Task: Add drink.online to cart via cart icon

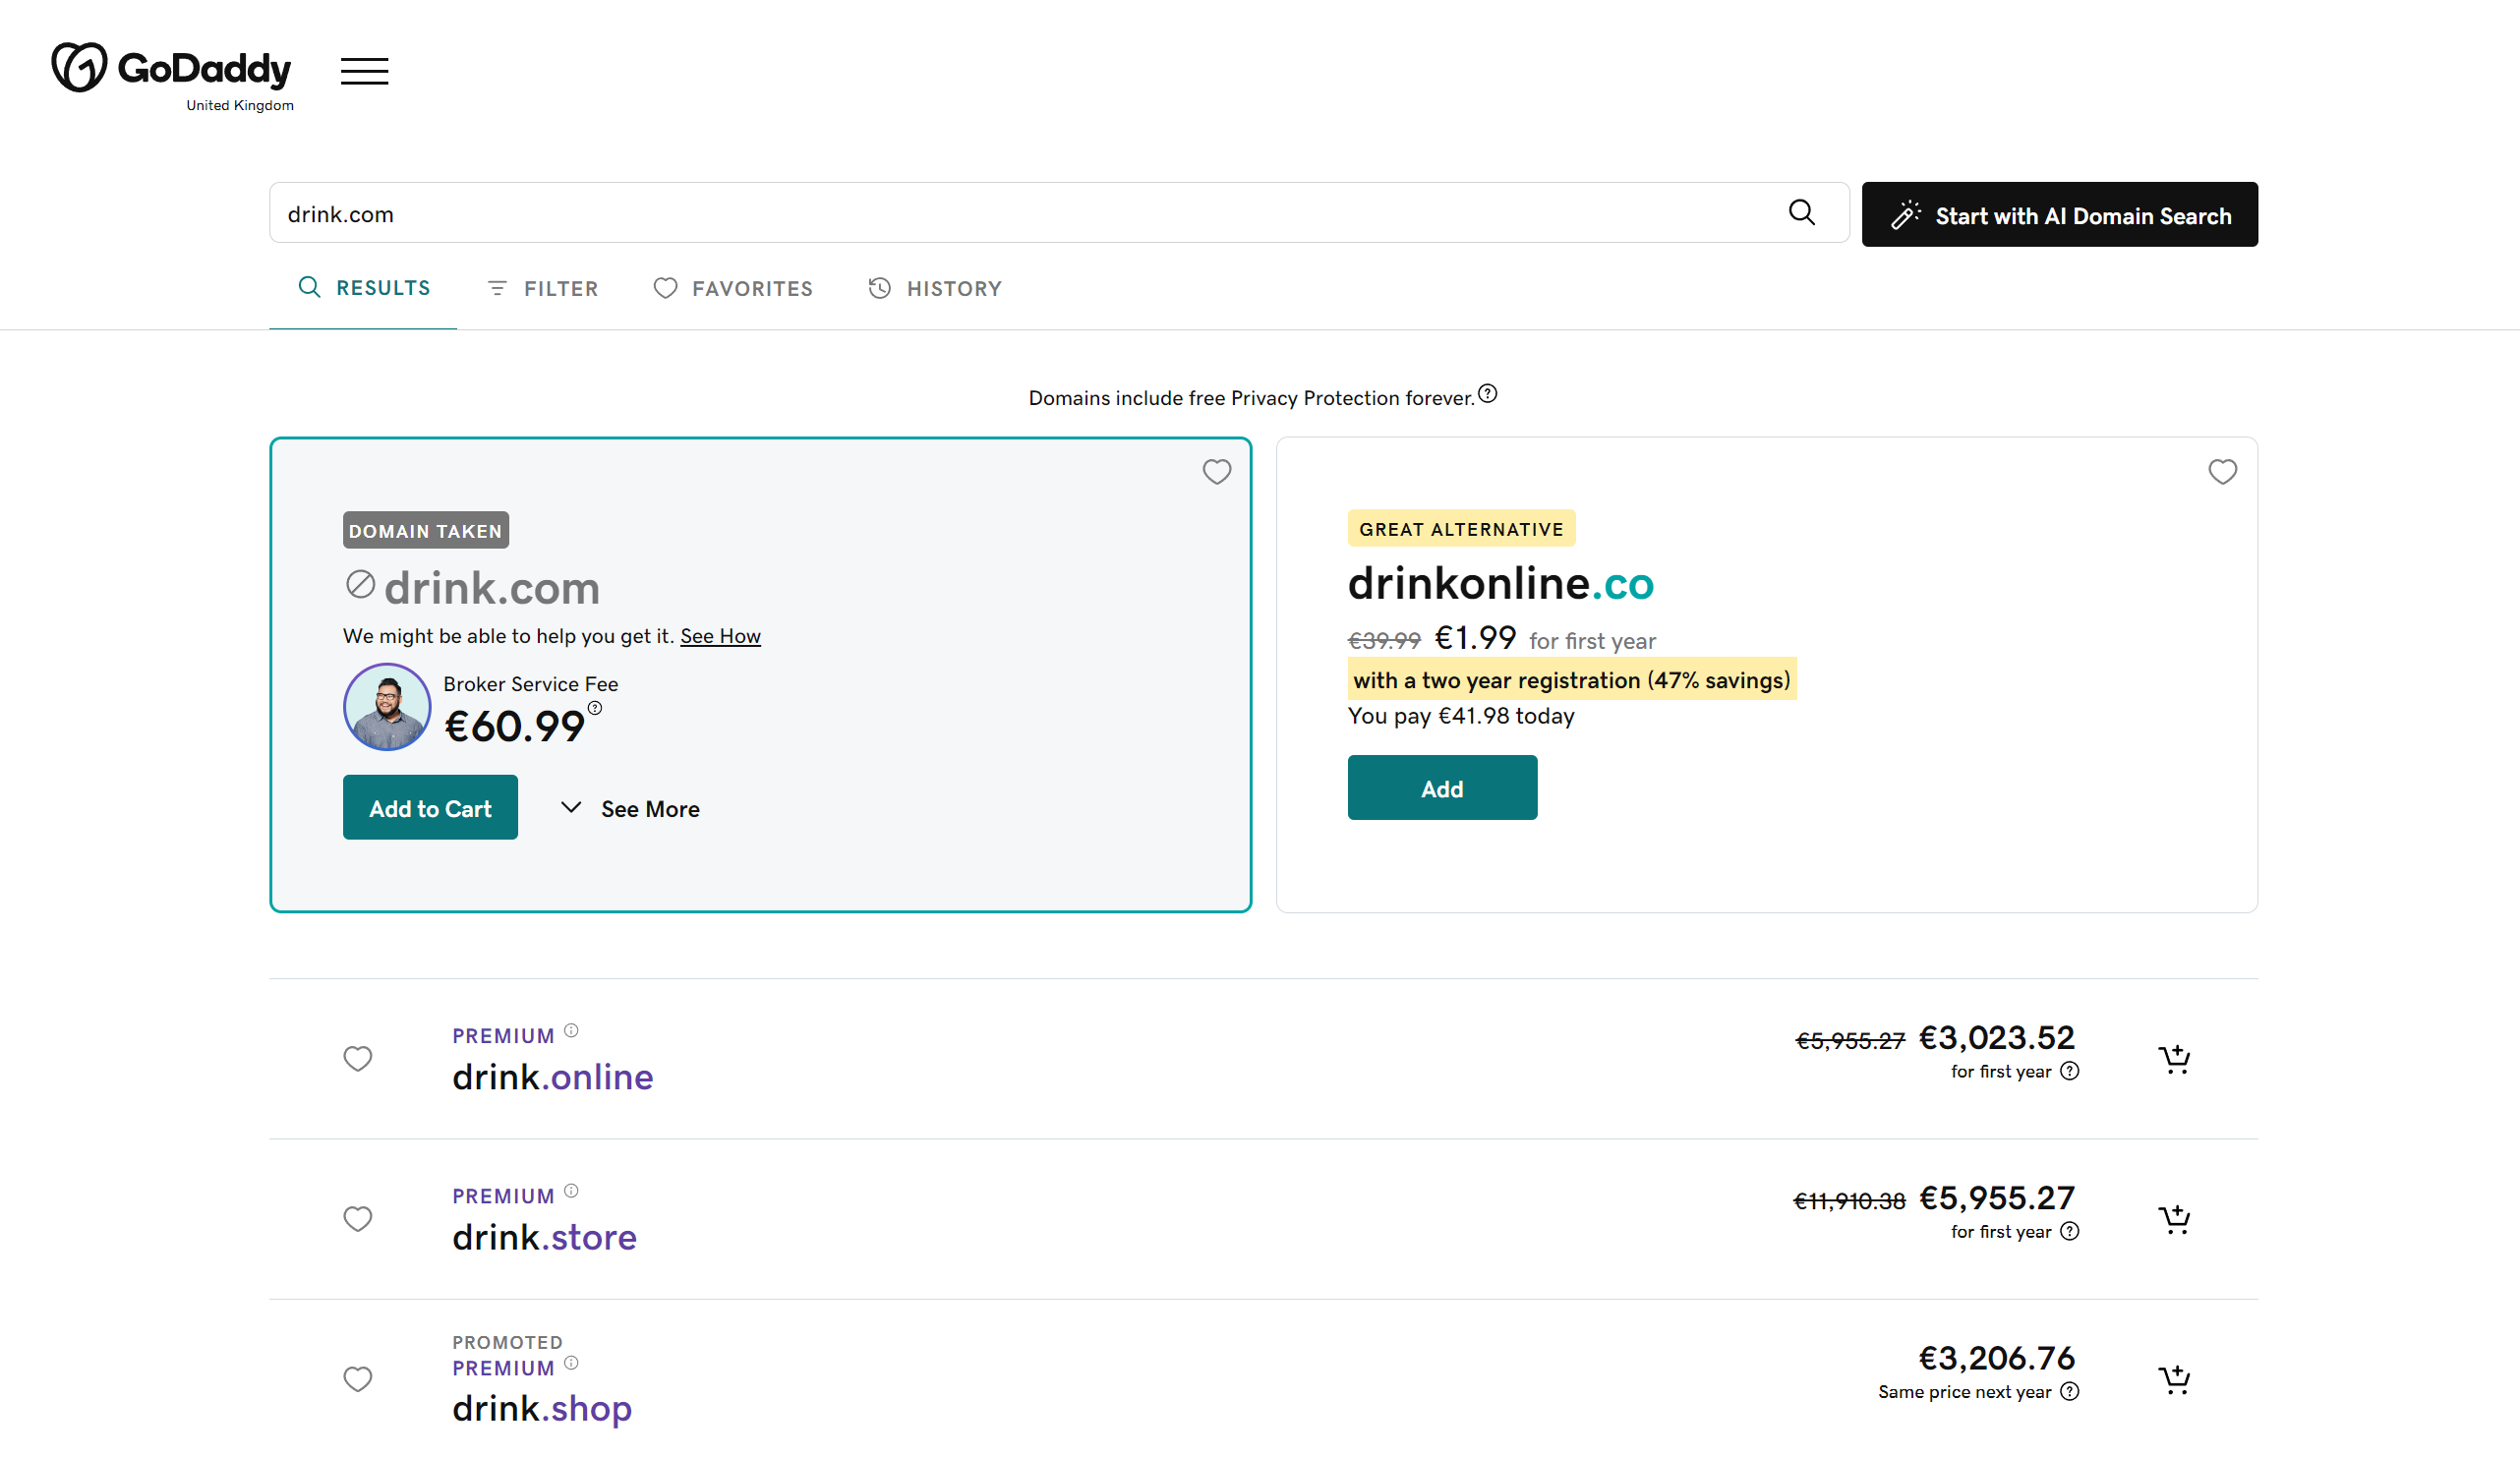Action: (2174, 1058)
